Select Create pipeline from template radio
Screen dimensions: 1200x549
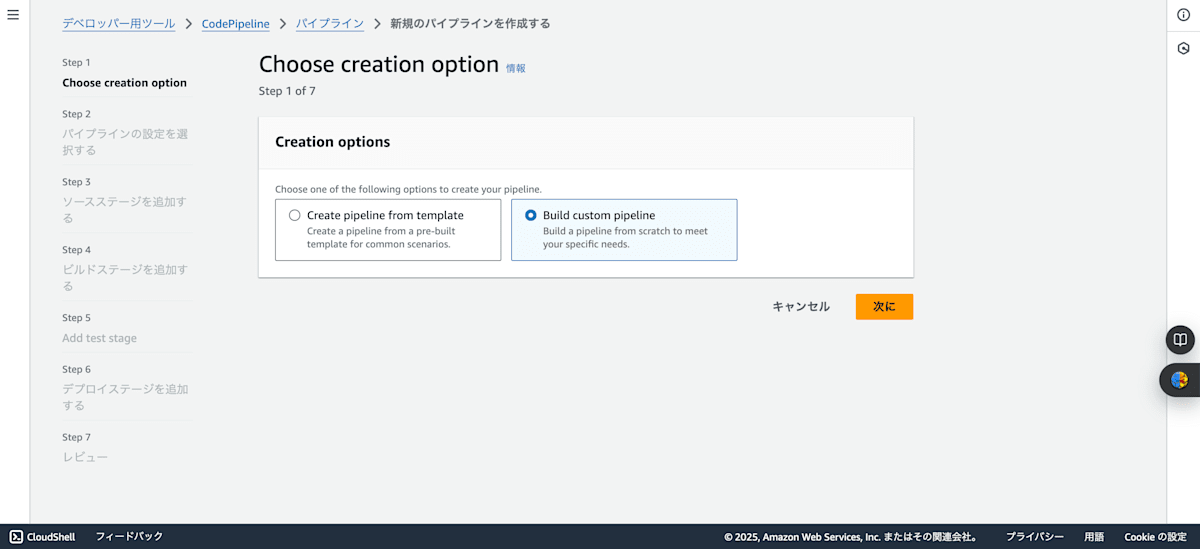coord(294,215)
